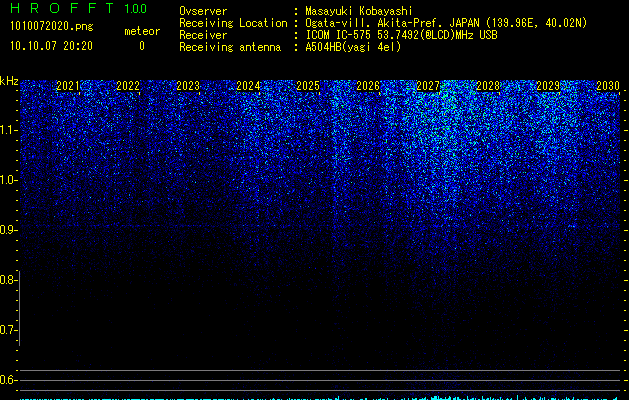
Task: Select the file name 1010072020.png
Action: pos(52,26)
